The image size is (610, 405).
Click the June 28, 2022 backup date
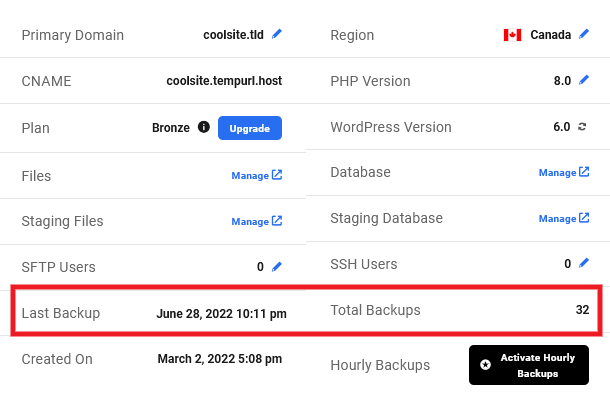pyautogui.click(x=221, y=314)
